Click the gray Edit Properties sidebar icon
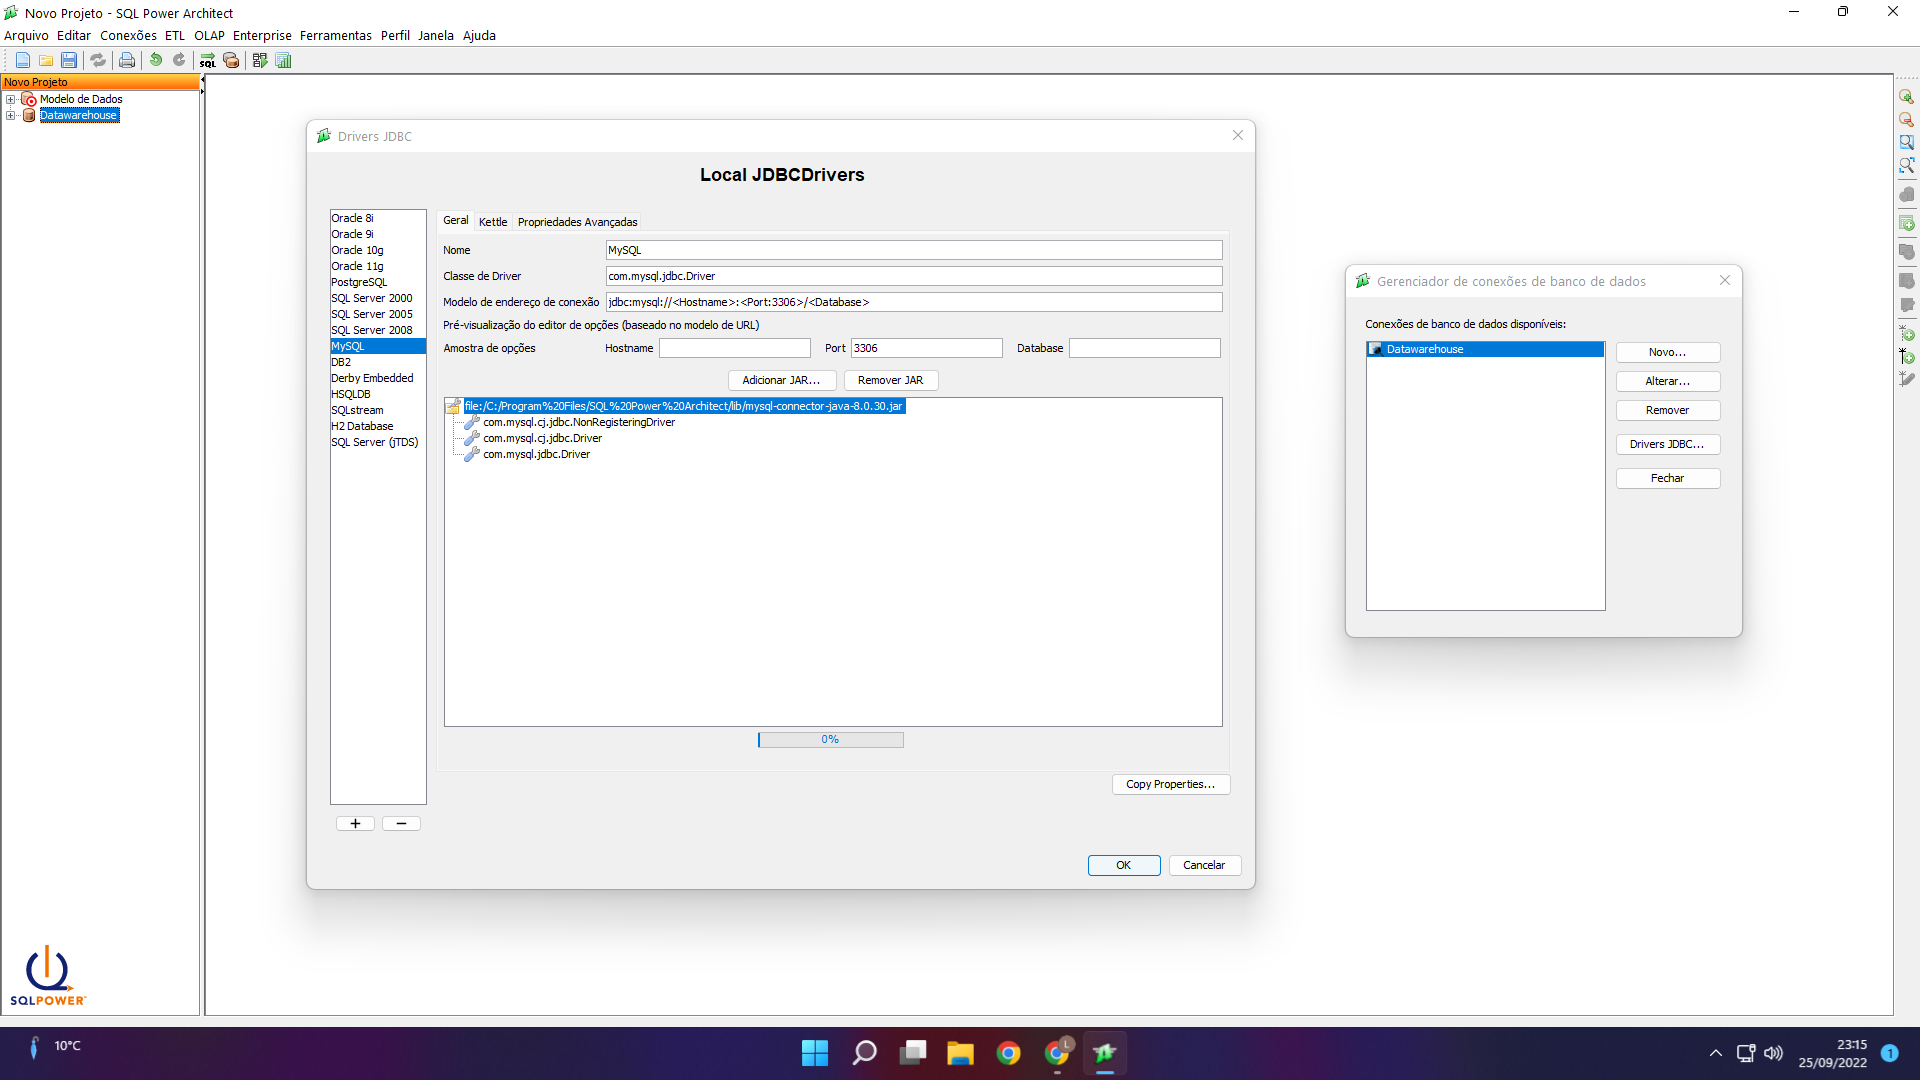1920x1080 pixels. click(x=1907, y=304)
